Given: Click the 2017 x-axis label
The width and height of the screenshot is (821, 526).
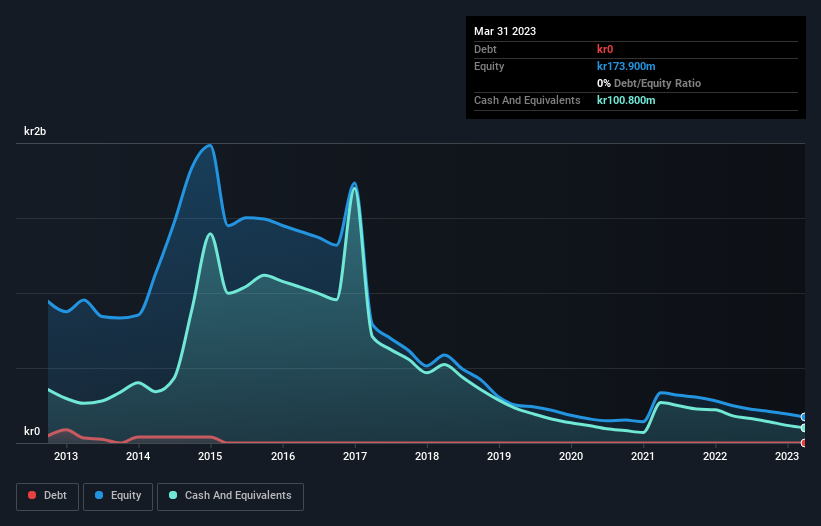Looking at the screenshot, I should [354, 456].
